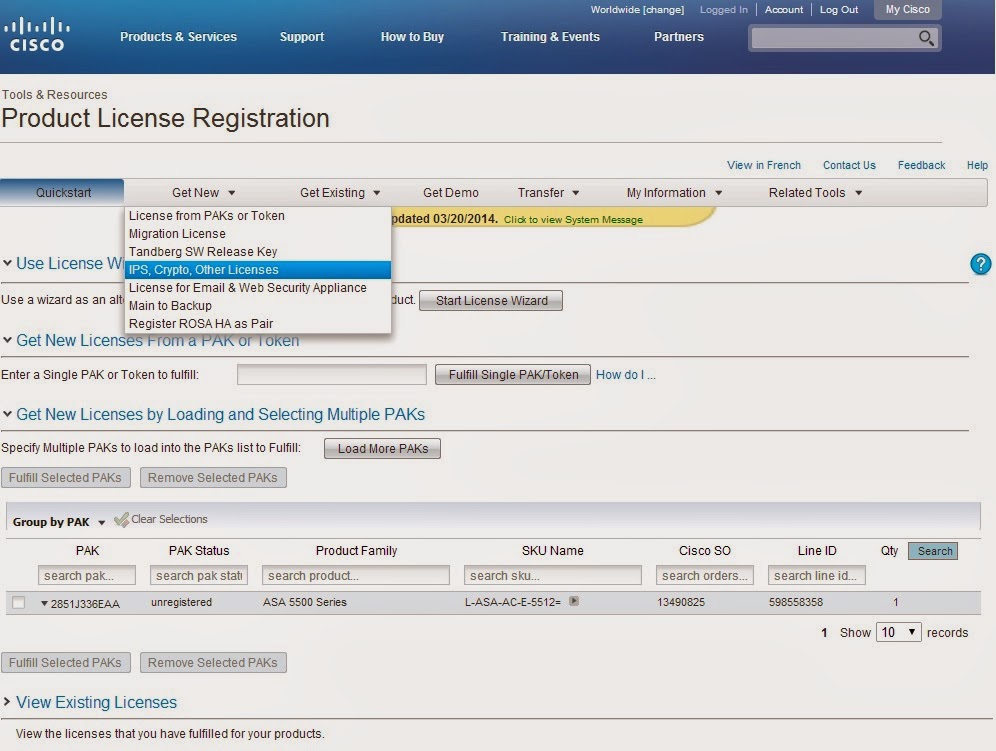Viewport: 996px width, 751px height.
Task: Click the Cisco logo
Action: coord(37,34)
